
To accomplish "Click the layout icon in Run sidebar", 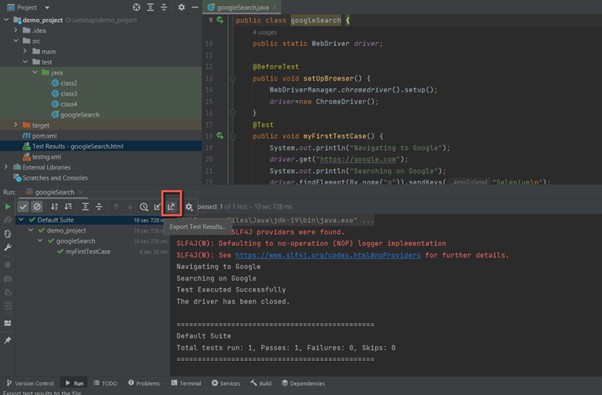I will click(x=7, y=323).
